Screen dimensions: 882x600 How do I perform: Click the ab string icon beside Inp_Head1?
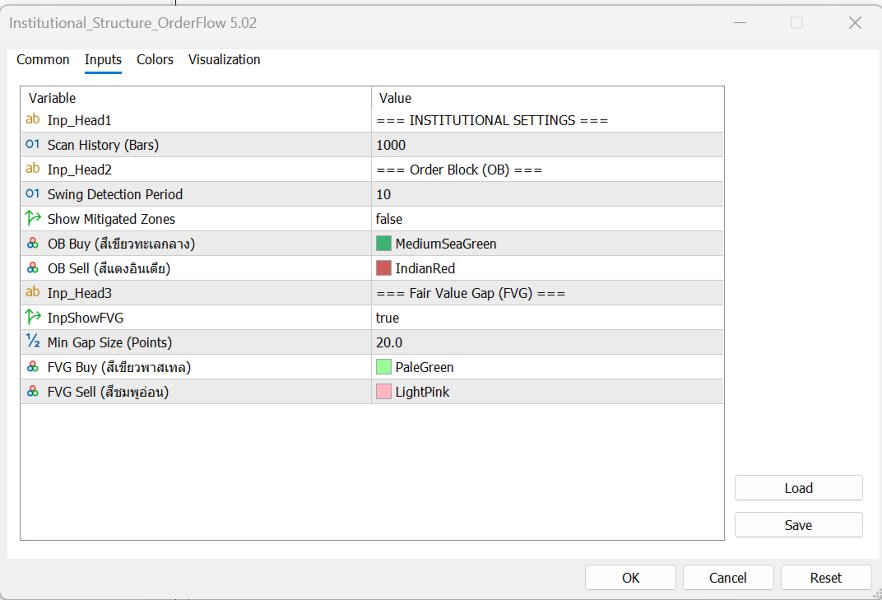(x=33, y=120)
